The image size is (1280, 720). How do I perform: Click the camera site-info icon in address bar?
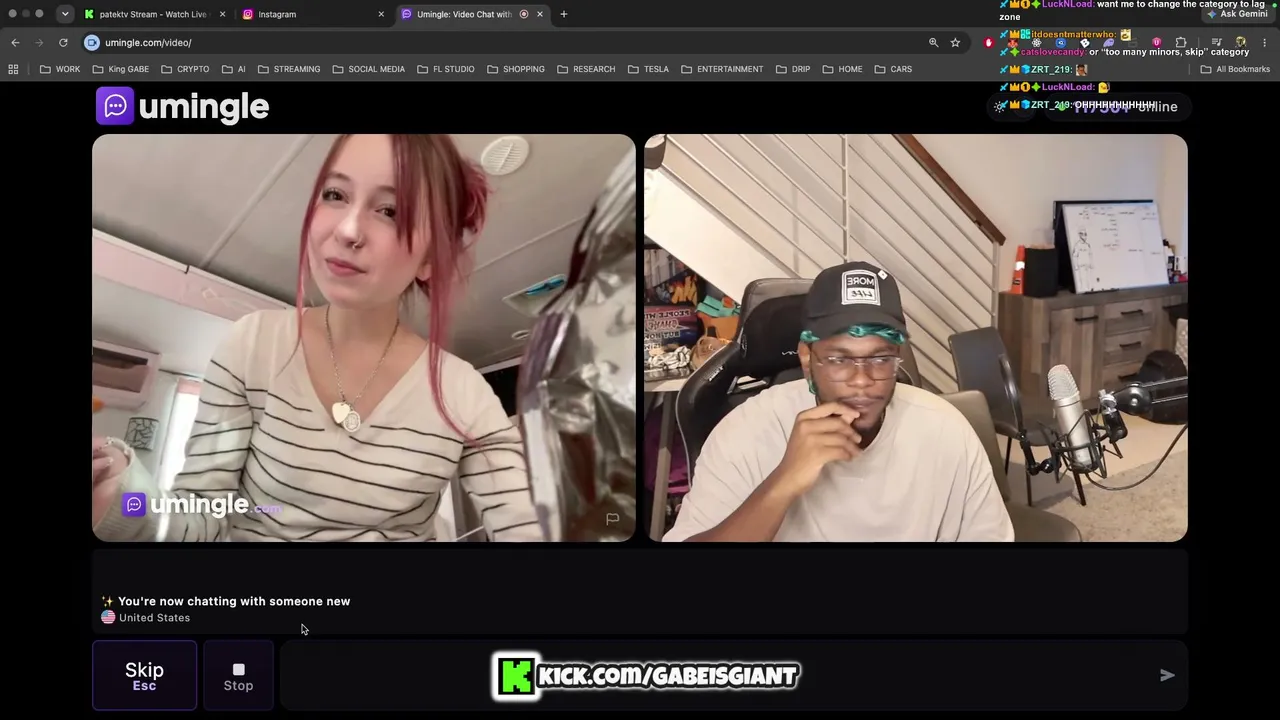(92, 42)
